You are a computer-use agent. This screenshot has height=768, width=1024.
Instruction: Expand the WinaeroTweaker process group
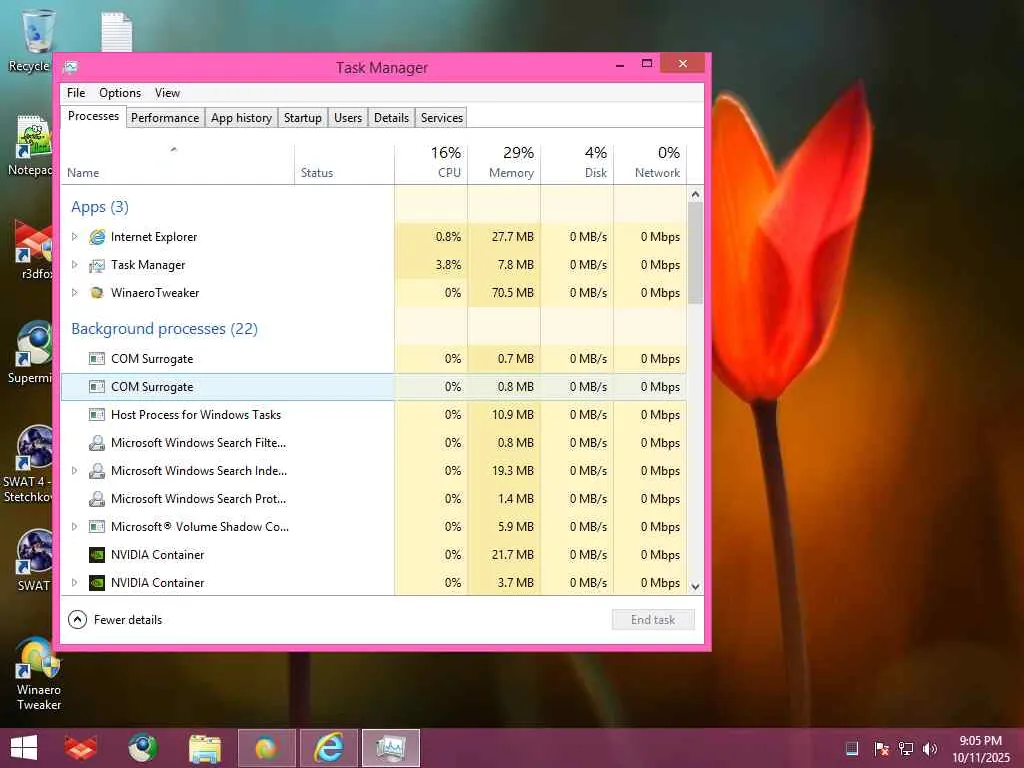click(74, 293)
